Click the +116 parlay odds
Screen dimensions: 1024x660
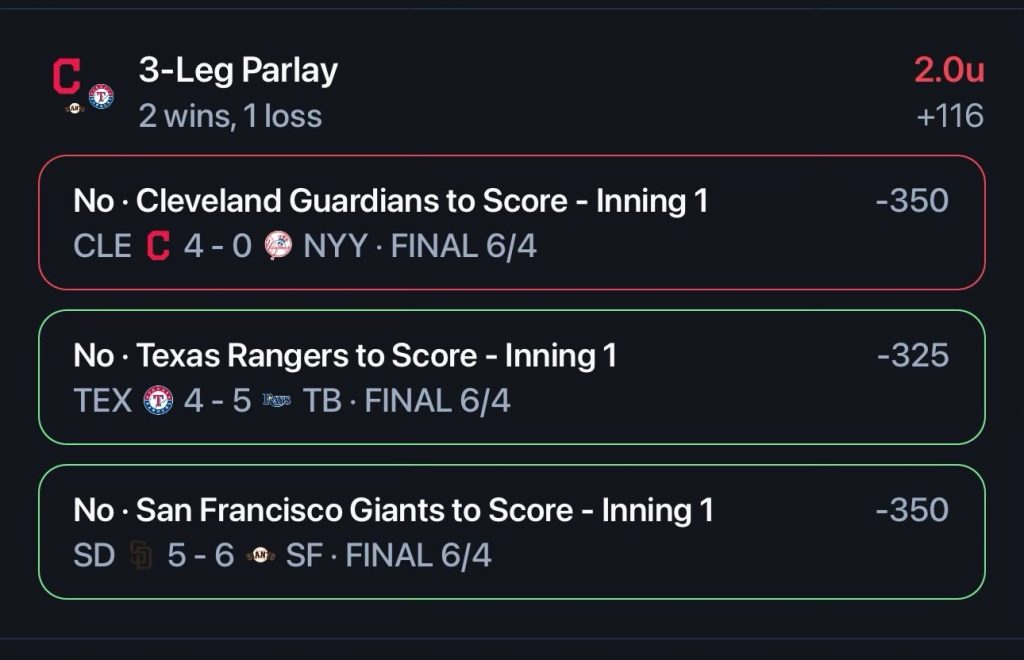coord(950,116)
